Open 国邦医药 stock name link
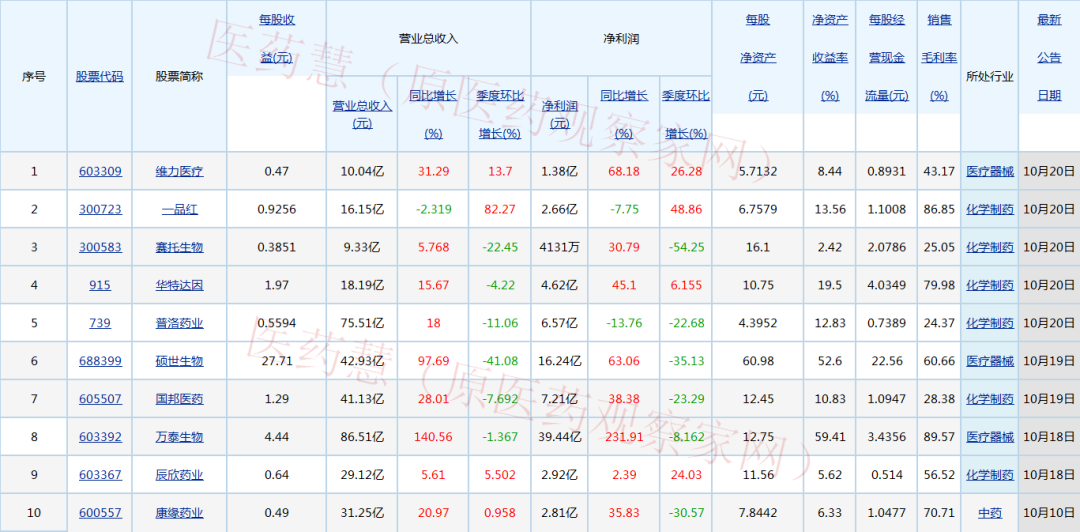Screen dimensions: 1080x532 [180, 398]
